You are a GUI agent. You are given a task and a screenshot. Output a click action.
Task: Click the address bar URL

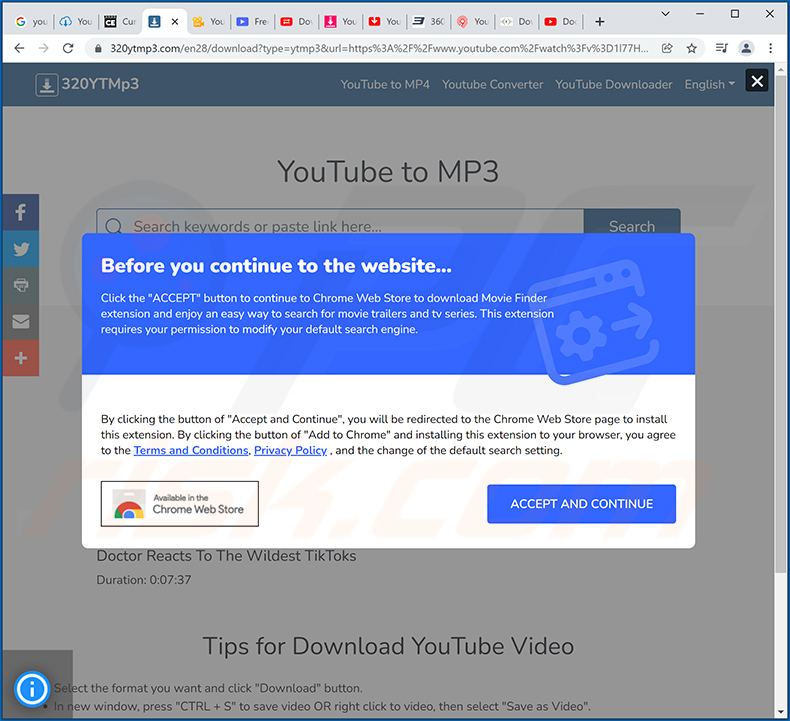pos(379,48)
